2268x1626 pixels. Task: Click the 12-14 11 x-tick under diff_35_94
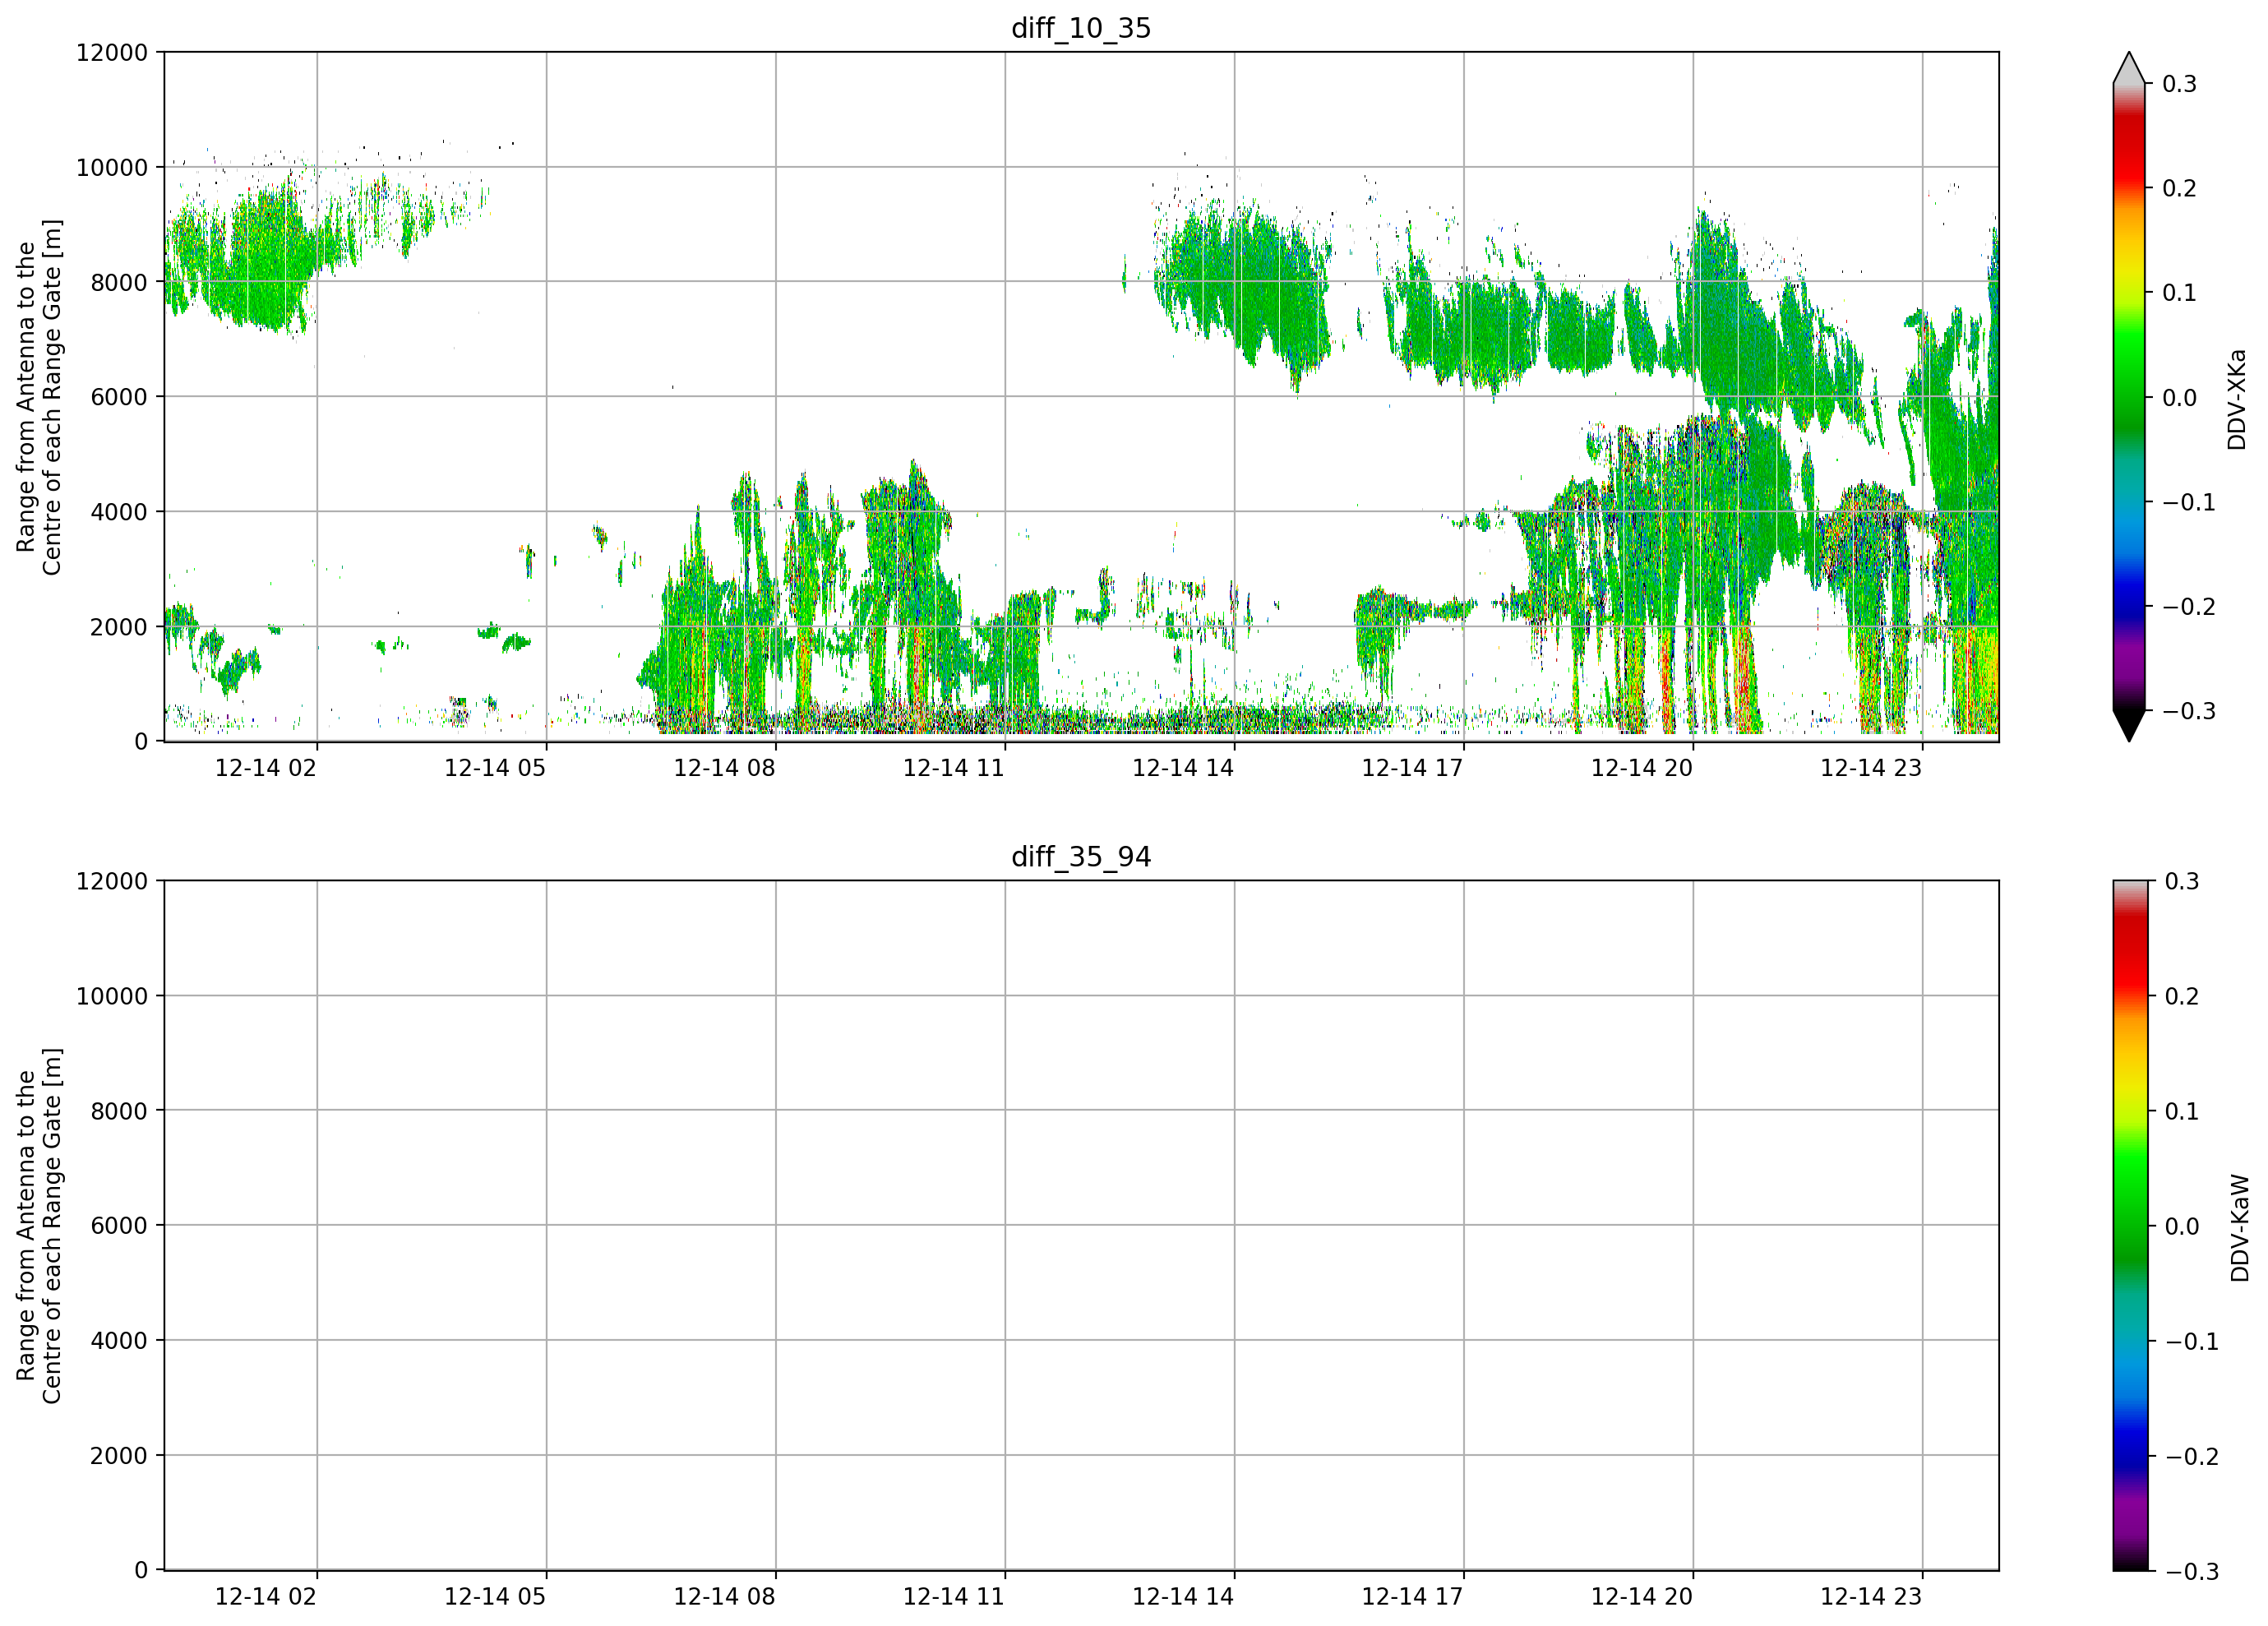click(x=954, y=1597)
